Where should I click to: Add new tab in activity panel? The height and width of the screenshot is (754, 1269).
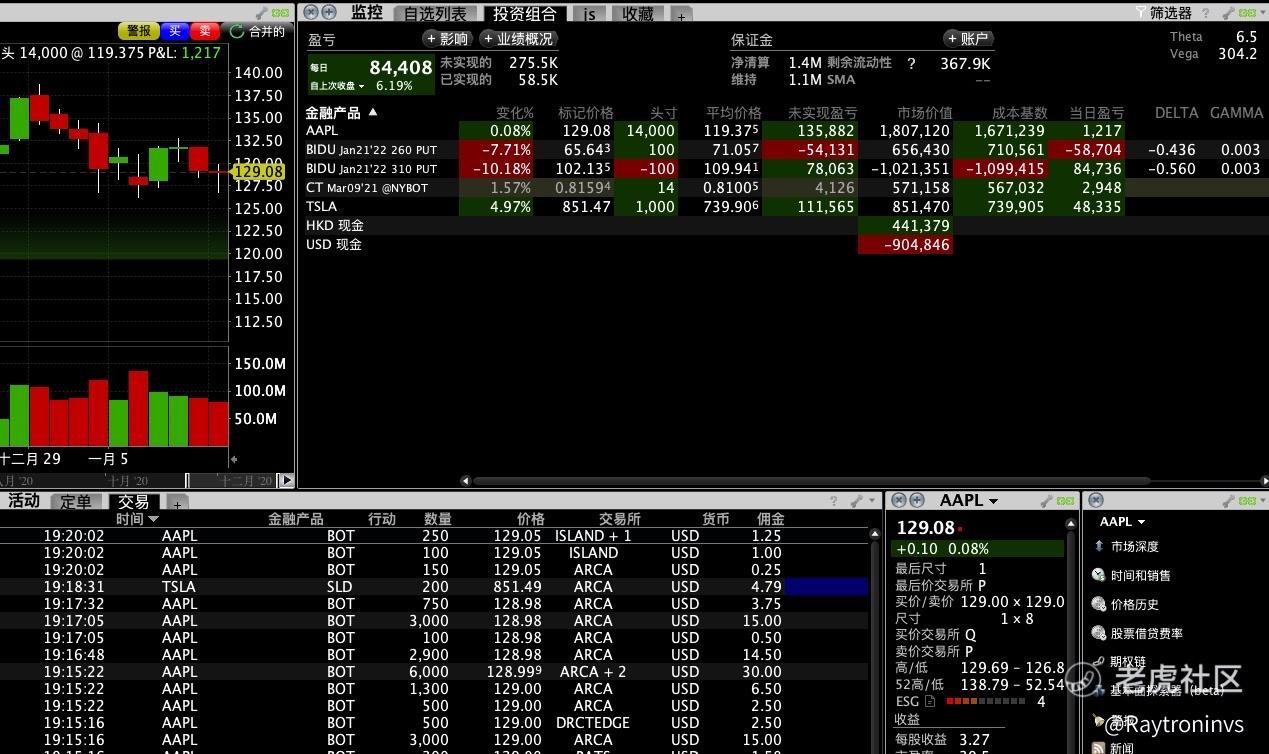176,503
